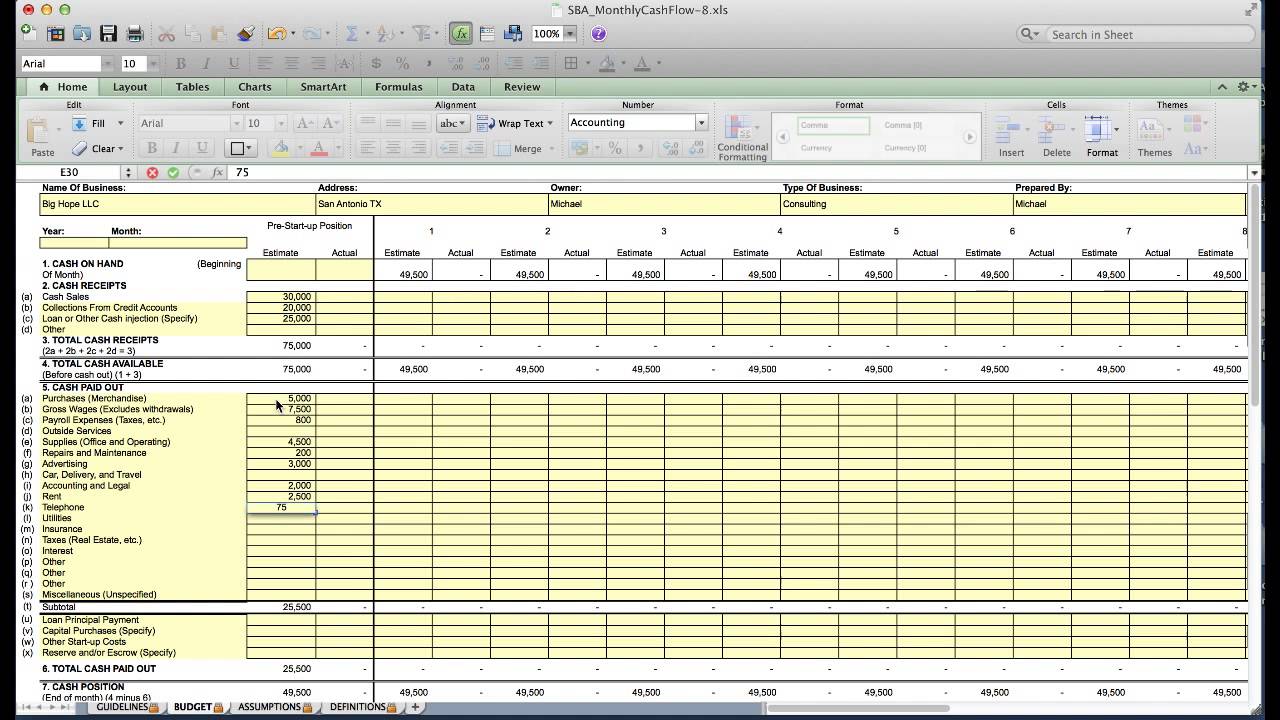The image size is (1280, 720).
Task: Click the purple Help icon
Action: pos(598,33)
